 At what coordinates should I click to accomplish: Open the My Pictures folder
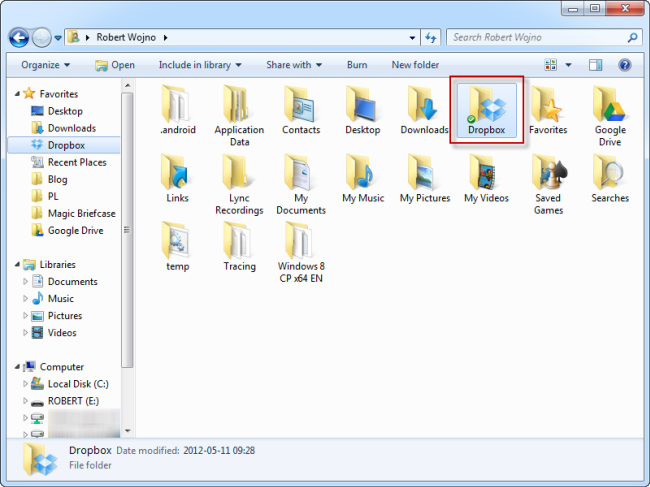pyautogui.click(x=424, y=178)
